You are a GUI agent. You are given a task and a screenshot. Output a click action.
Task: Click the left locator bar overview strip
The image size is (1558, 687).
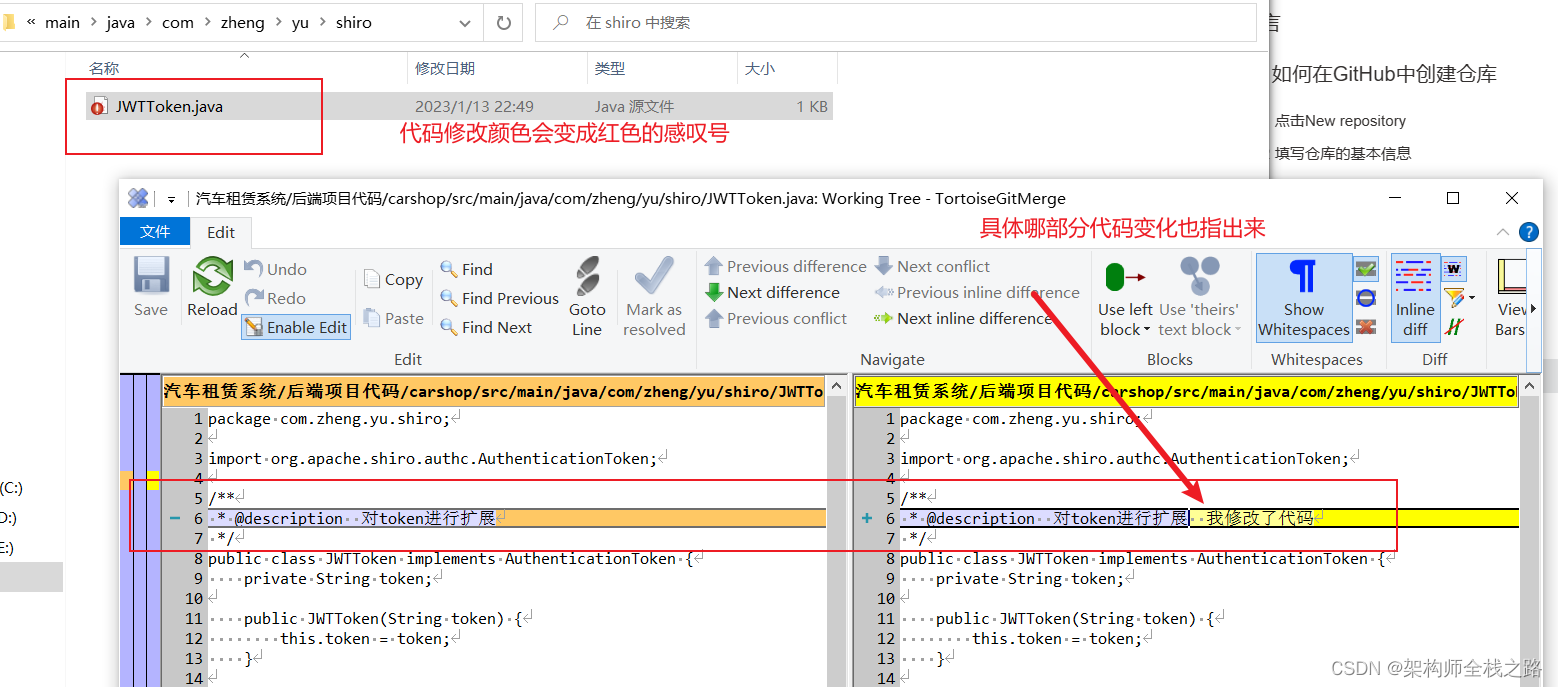click(140, 530)
